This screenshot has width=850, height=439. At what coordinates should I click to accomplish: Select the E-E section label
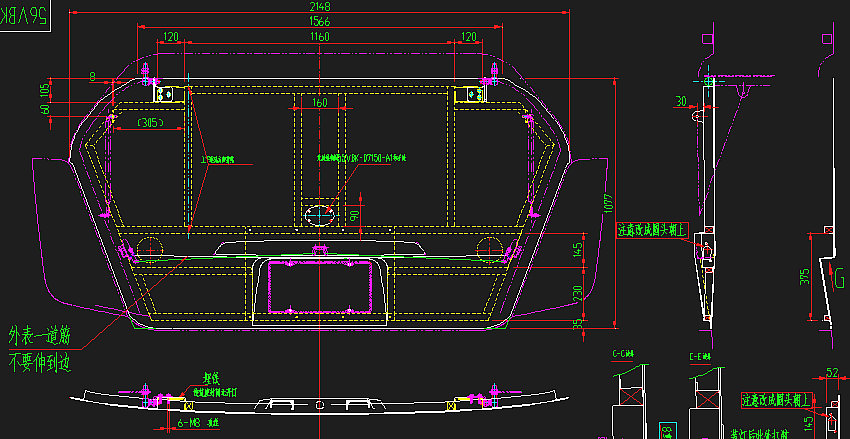[701, 355]
